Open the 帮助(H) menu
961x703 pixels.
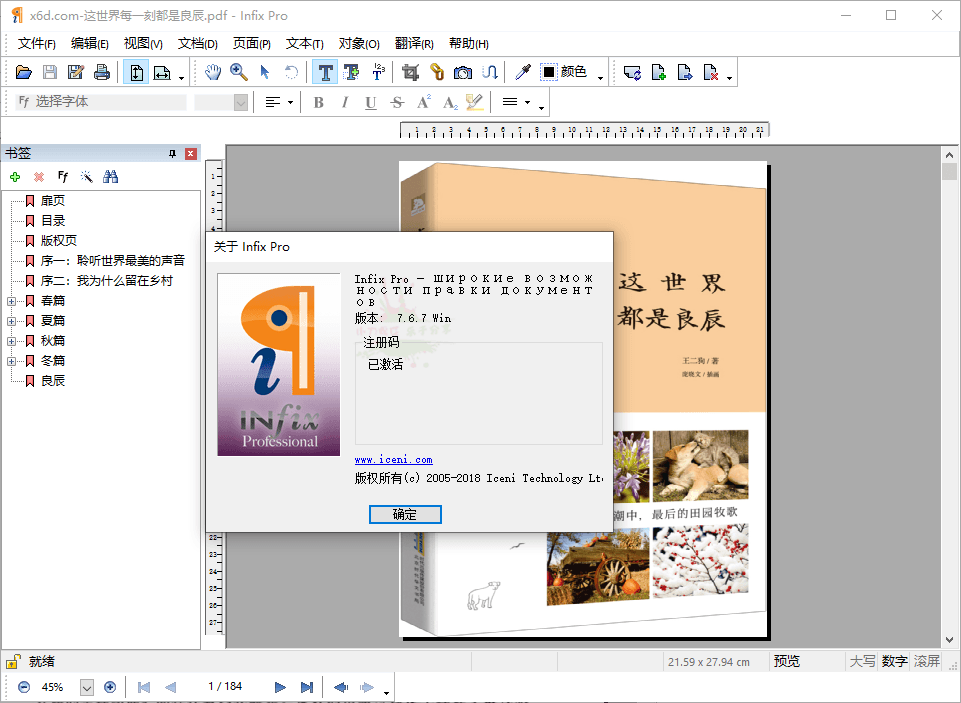[468, 43]
